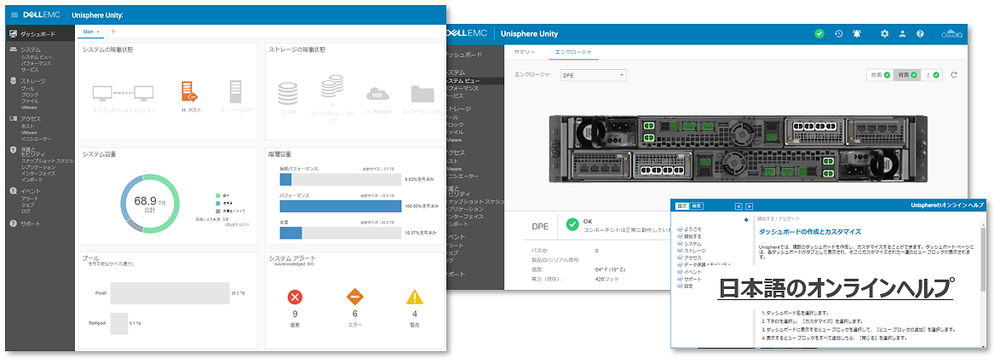Go forward with help window next arrow
Screen dimensions: 1000x364
(x=749, y=206)
